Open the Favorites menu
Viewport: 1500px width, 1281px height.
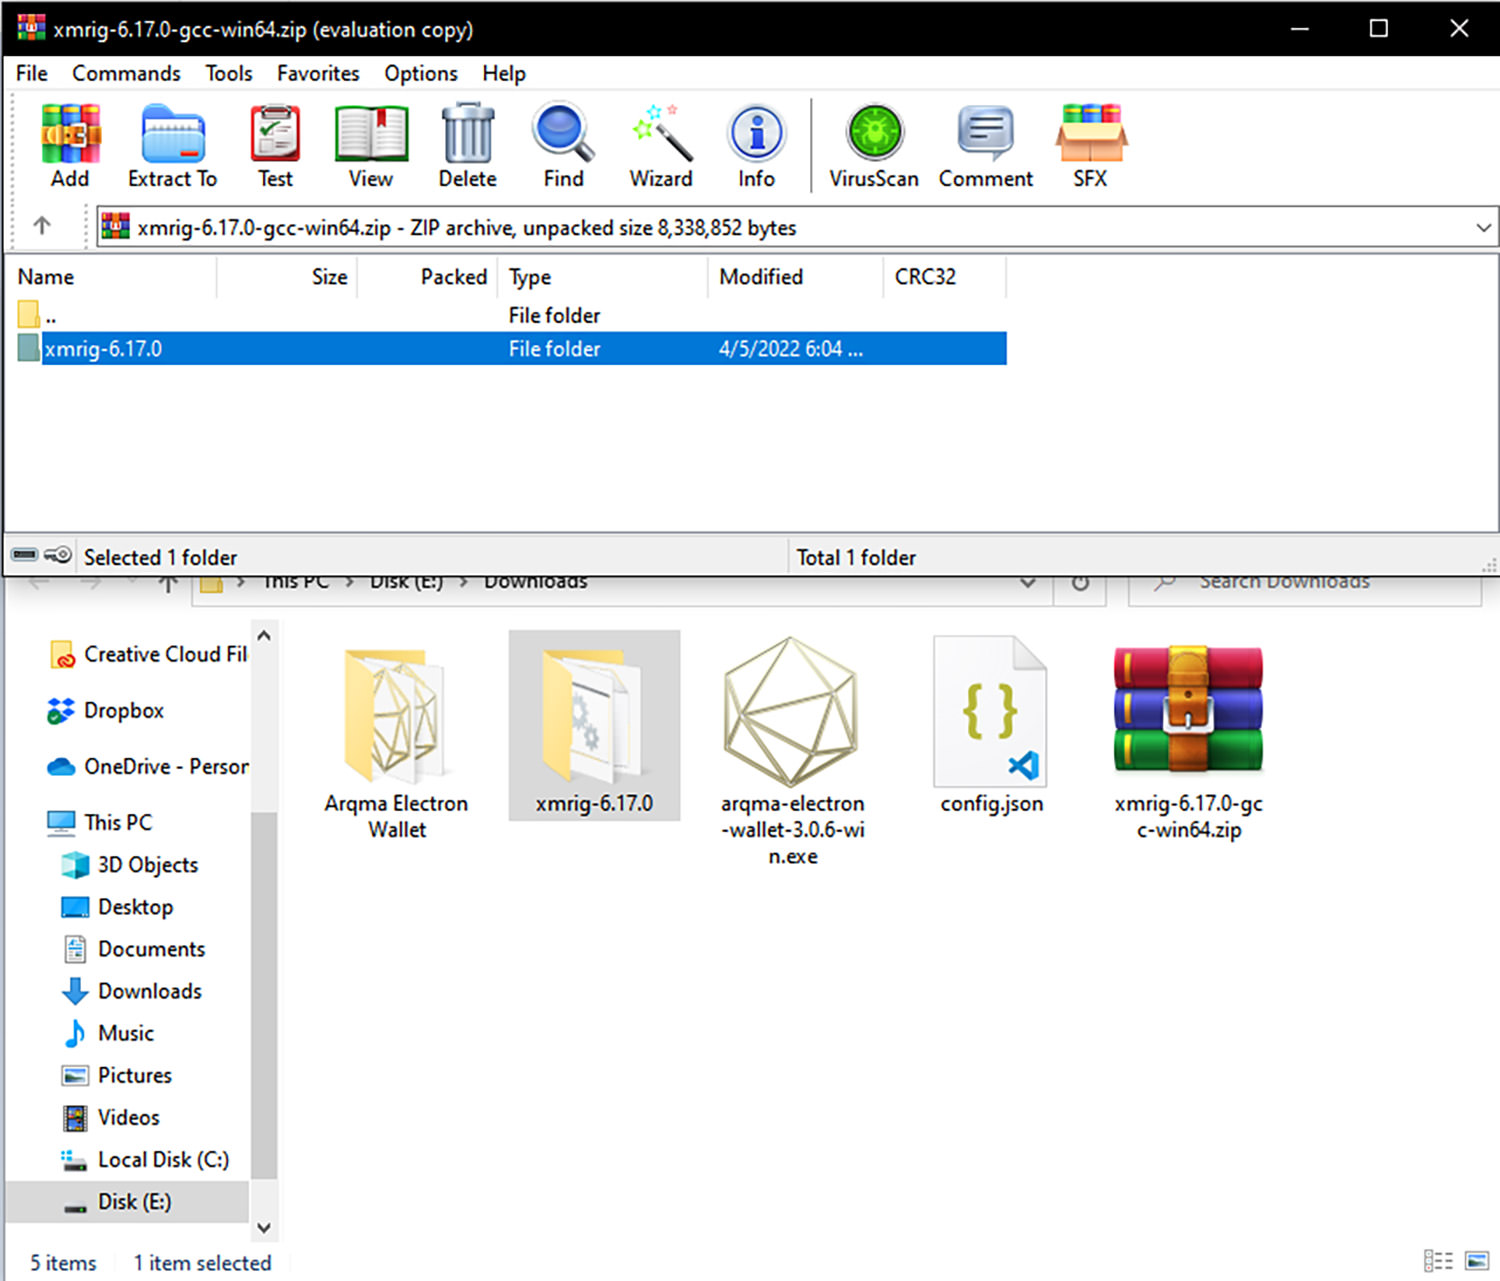click(318, 73)
